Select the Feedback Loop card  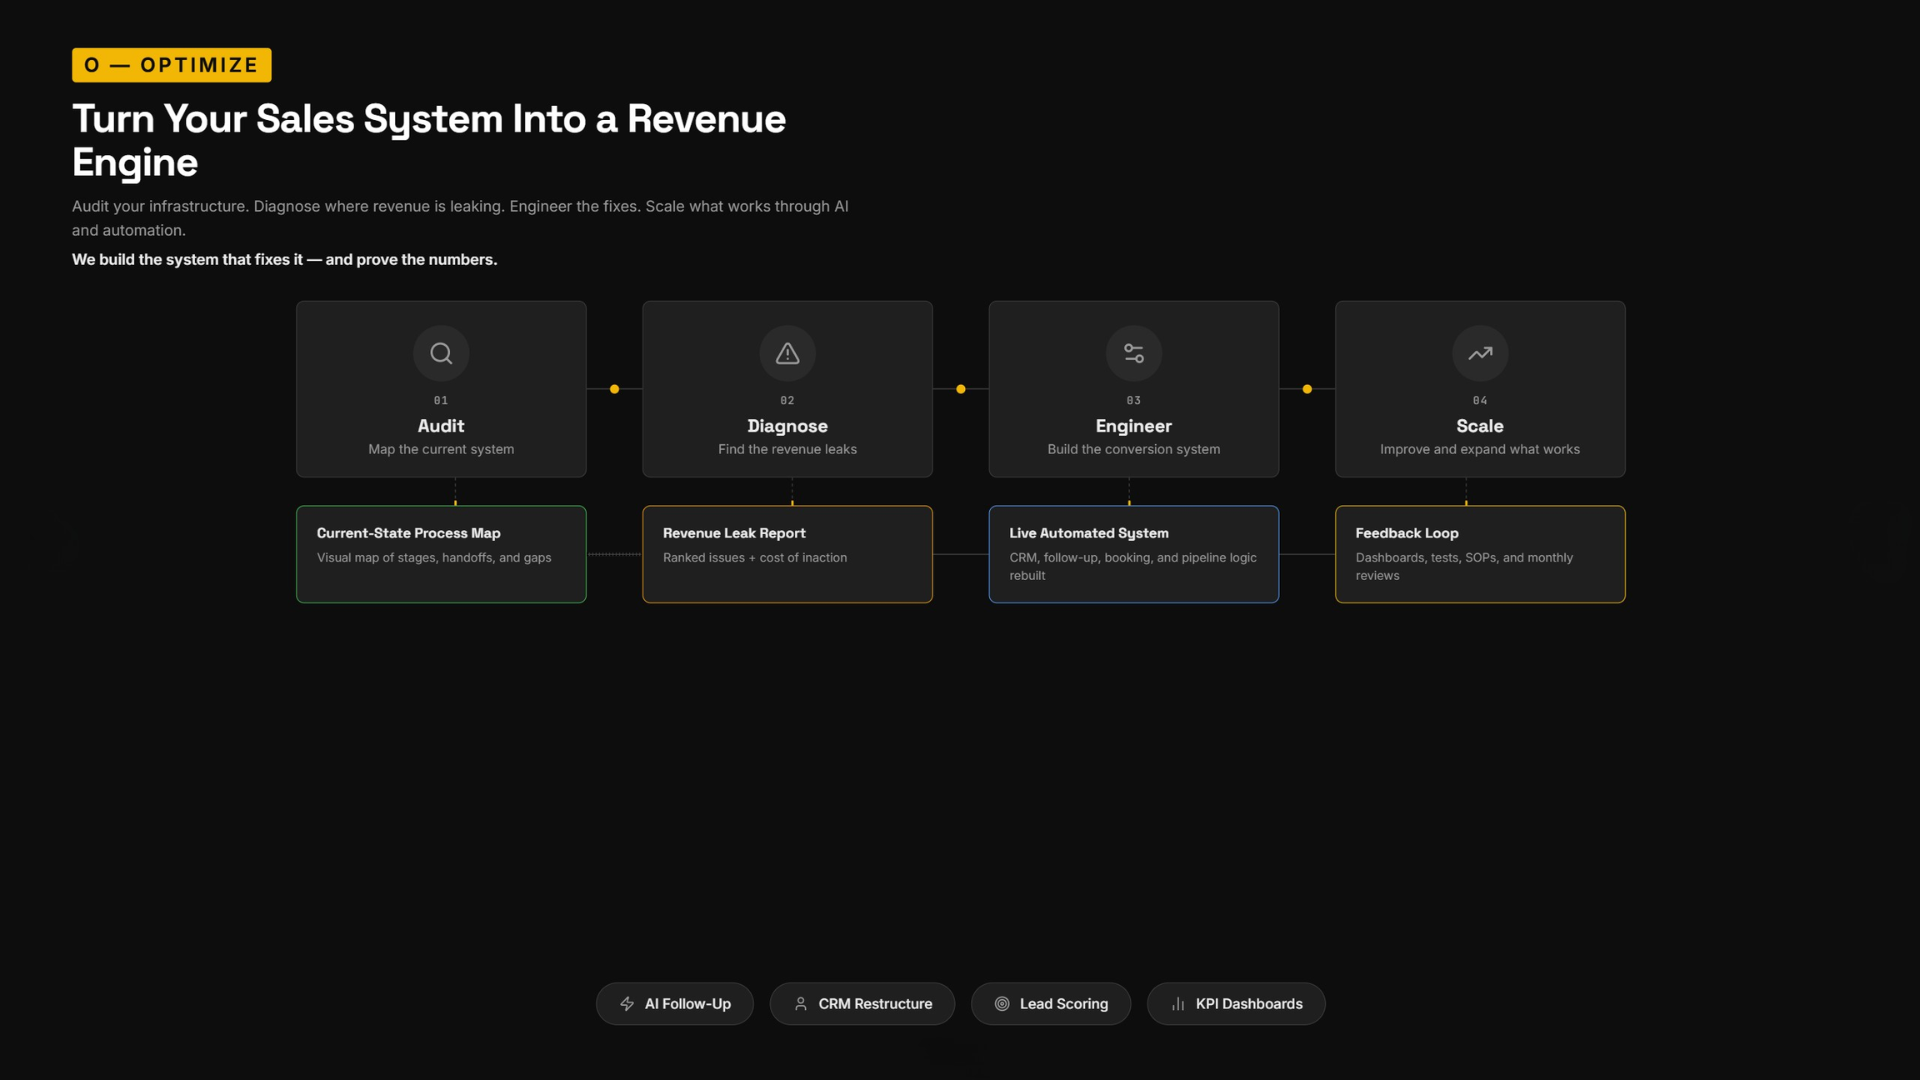(x=1480, y=554)
